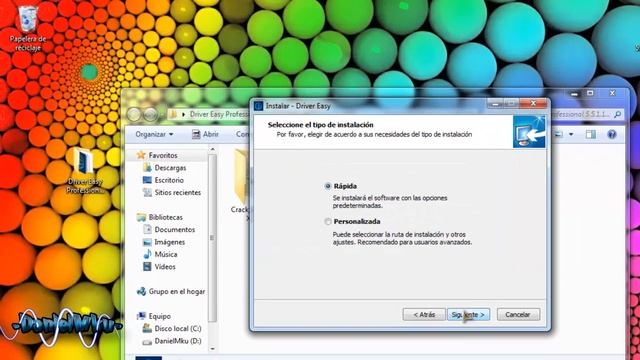Click address bar folder icon

173,115
